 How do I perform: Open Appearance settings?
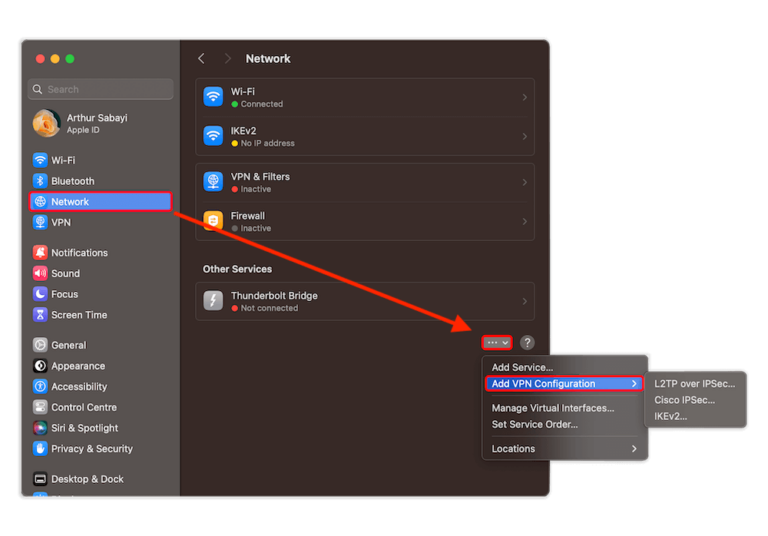(100, 366)
